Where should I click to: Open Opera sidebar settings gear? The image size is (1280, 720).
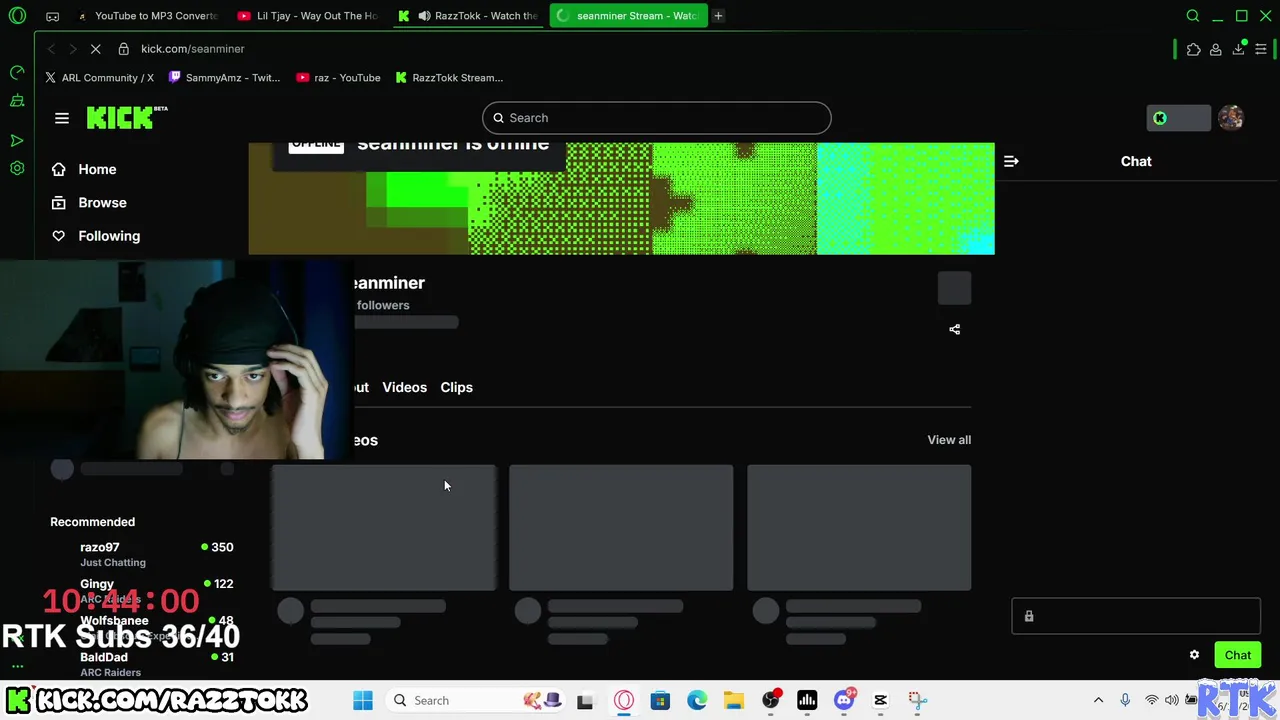pos(17,168)
